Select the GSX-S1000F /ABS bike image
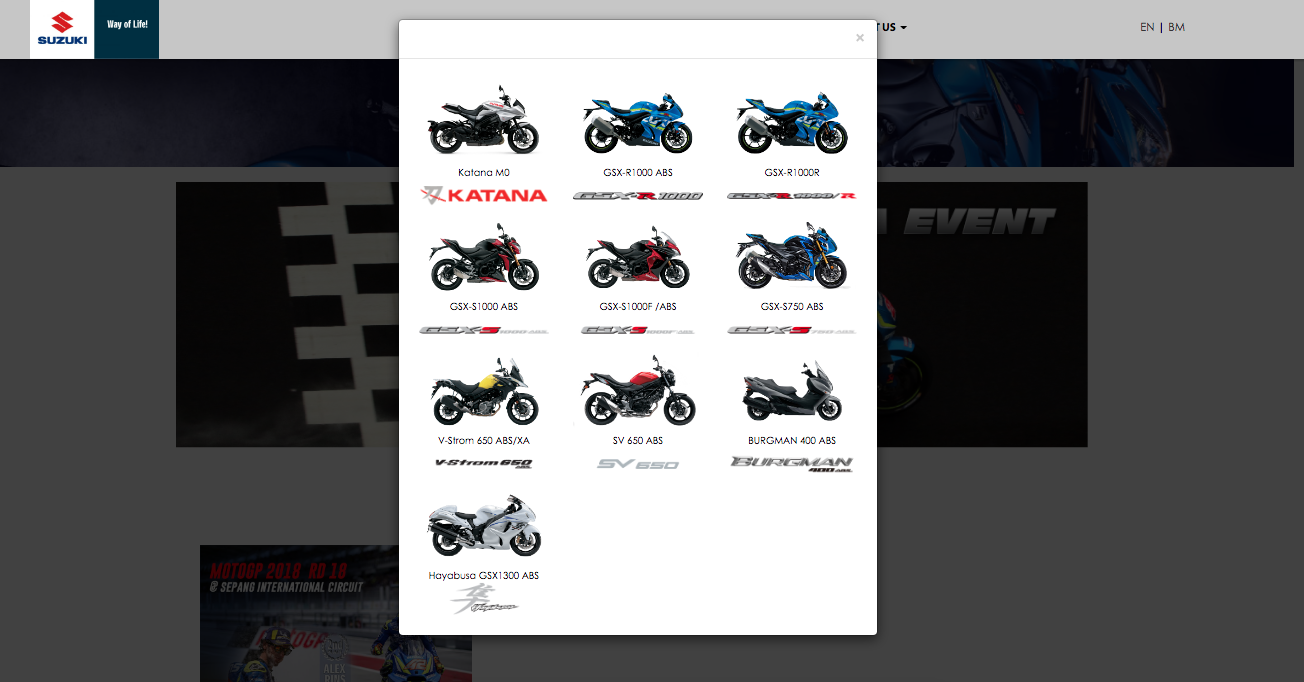This screenshot has height=682, width=1304. pyautogui.click(x=638, y=257)
